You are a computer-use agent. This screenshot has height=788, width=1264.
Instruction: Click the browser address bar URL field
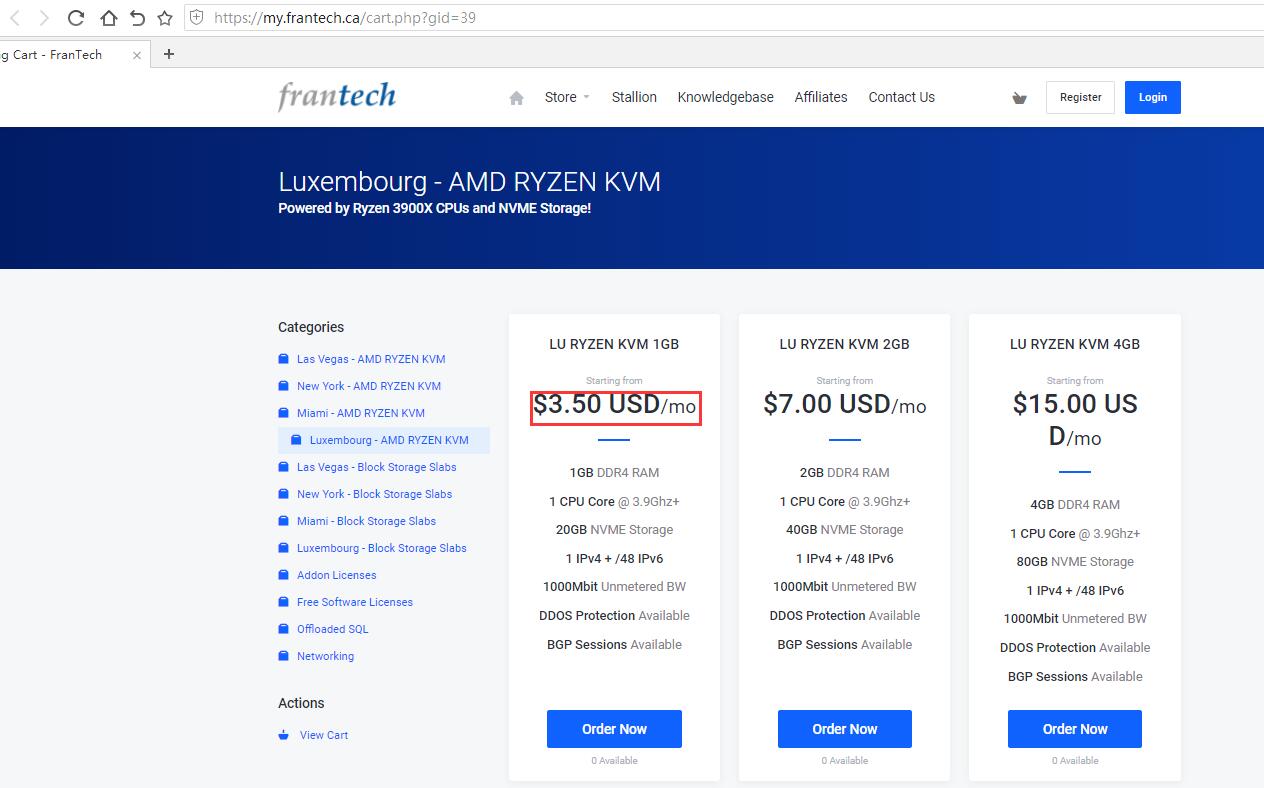[x=700, y=17]
